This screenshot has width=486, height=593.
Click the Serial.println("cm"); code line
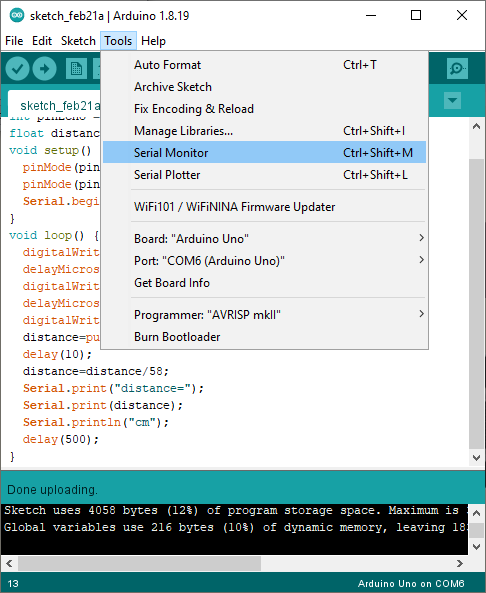(96, 422)
